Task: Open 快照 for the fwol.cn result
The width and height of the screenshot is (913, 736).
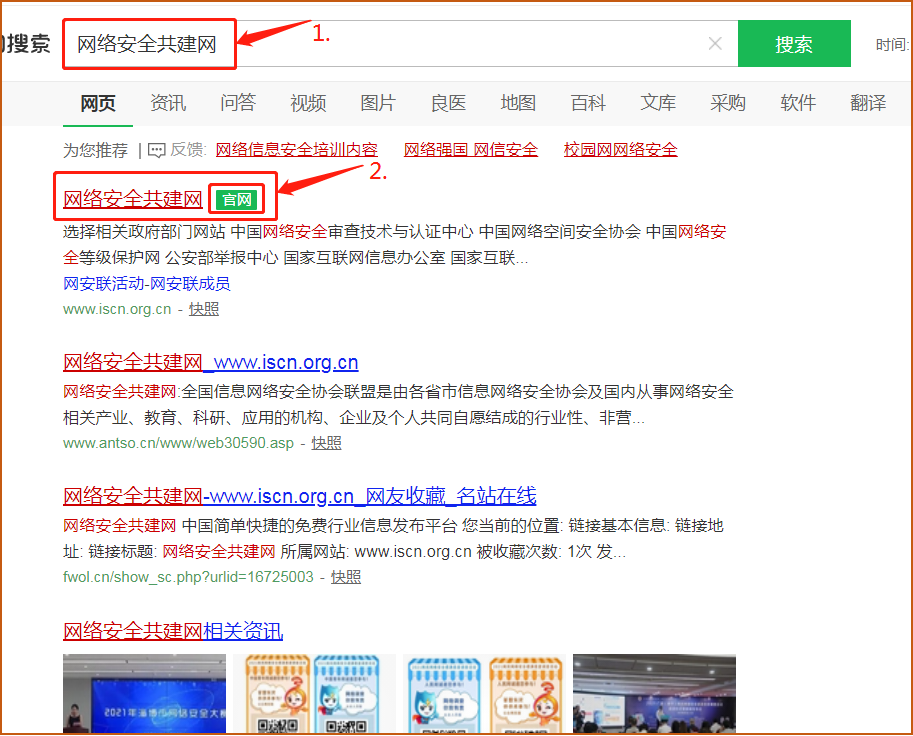Action: (x=346, y=577)
